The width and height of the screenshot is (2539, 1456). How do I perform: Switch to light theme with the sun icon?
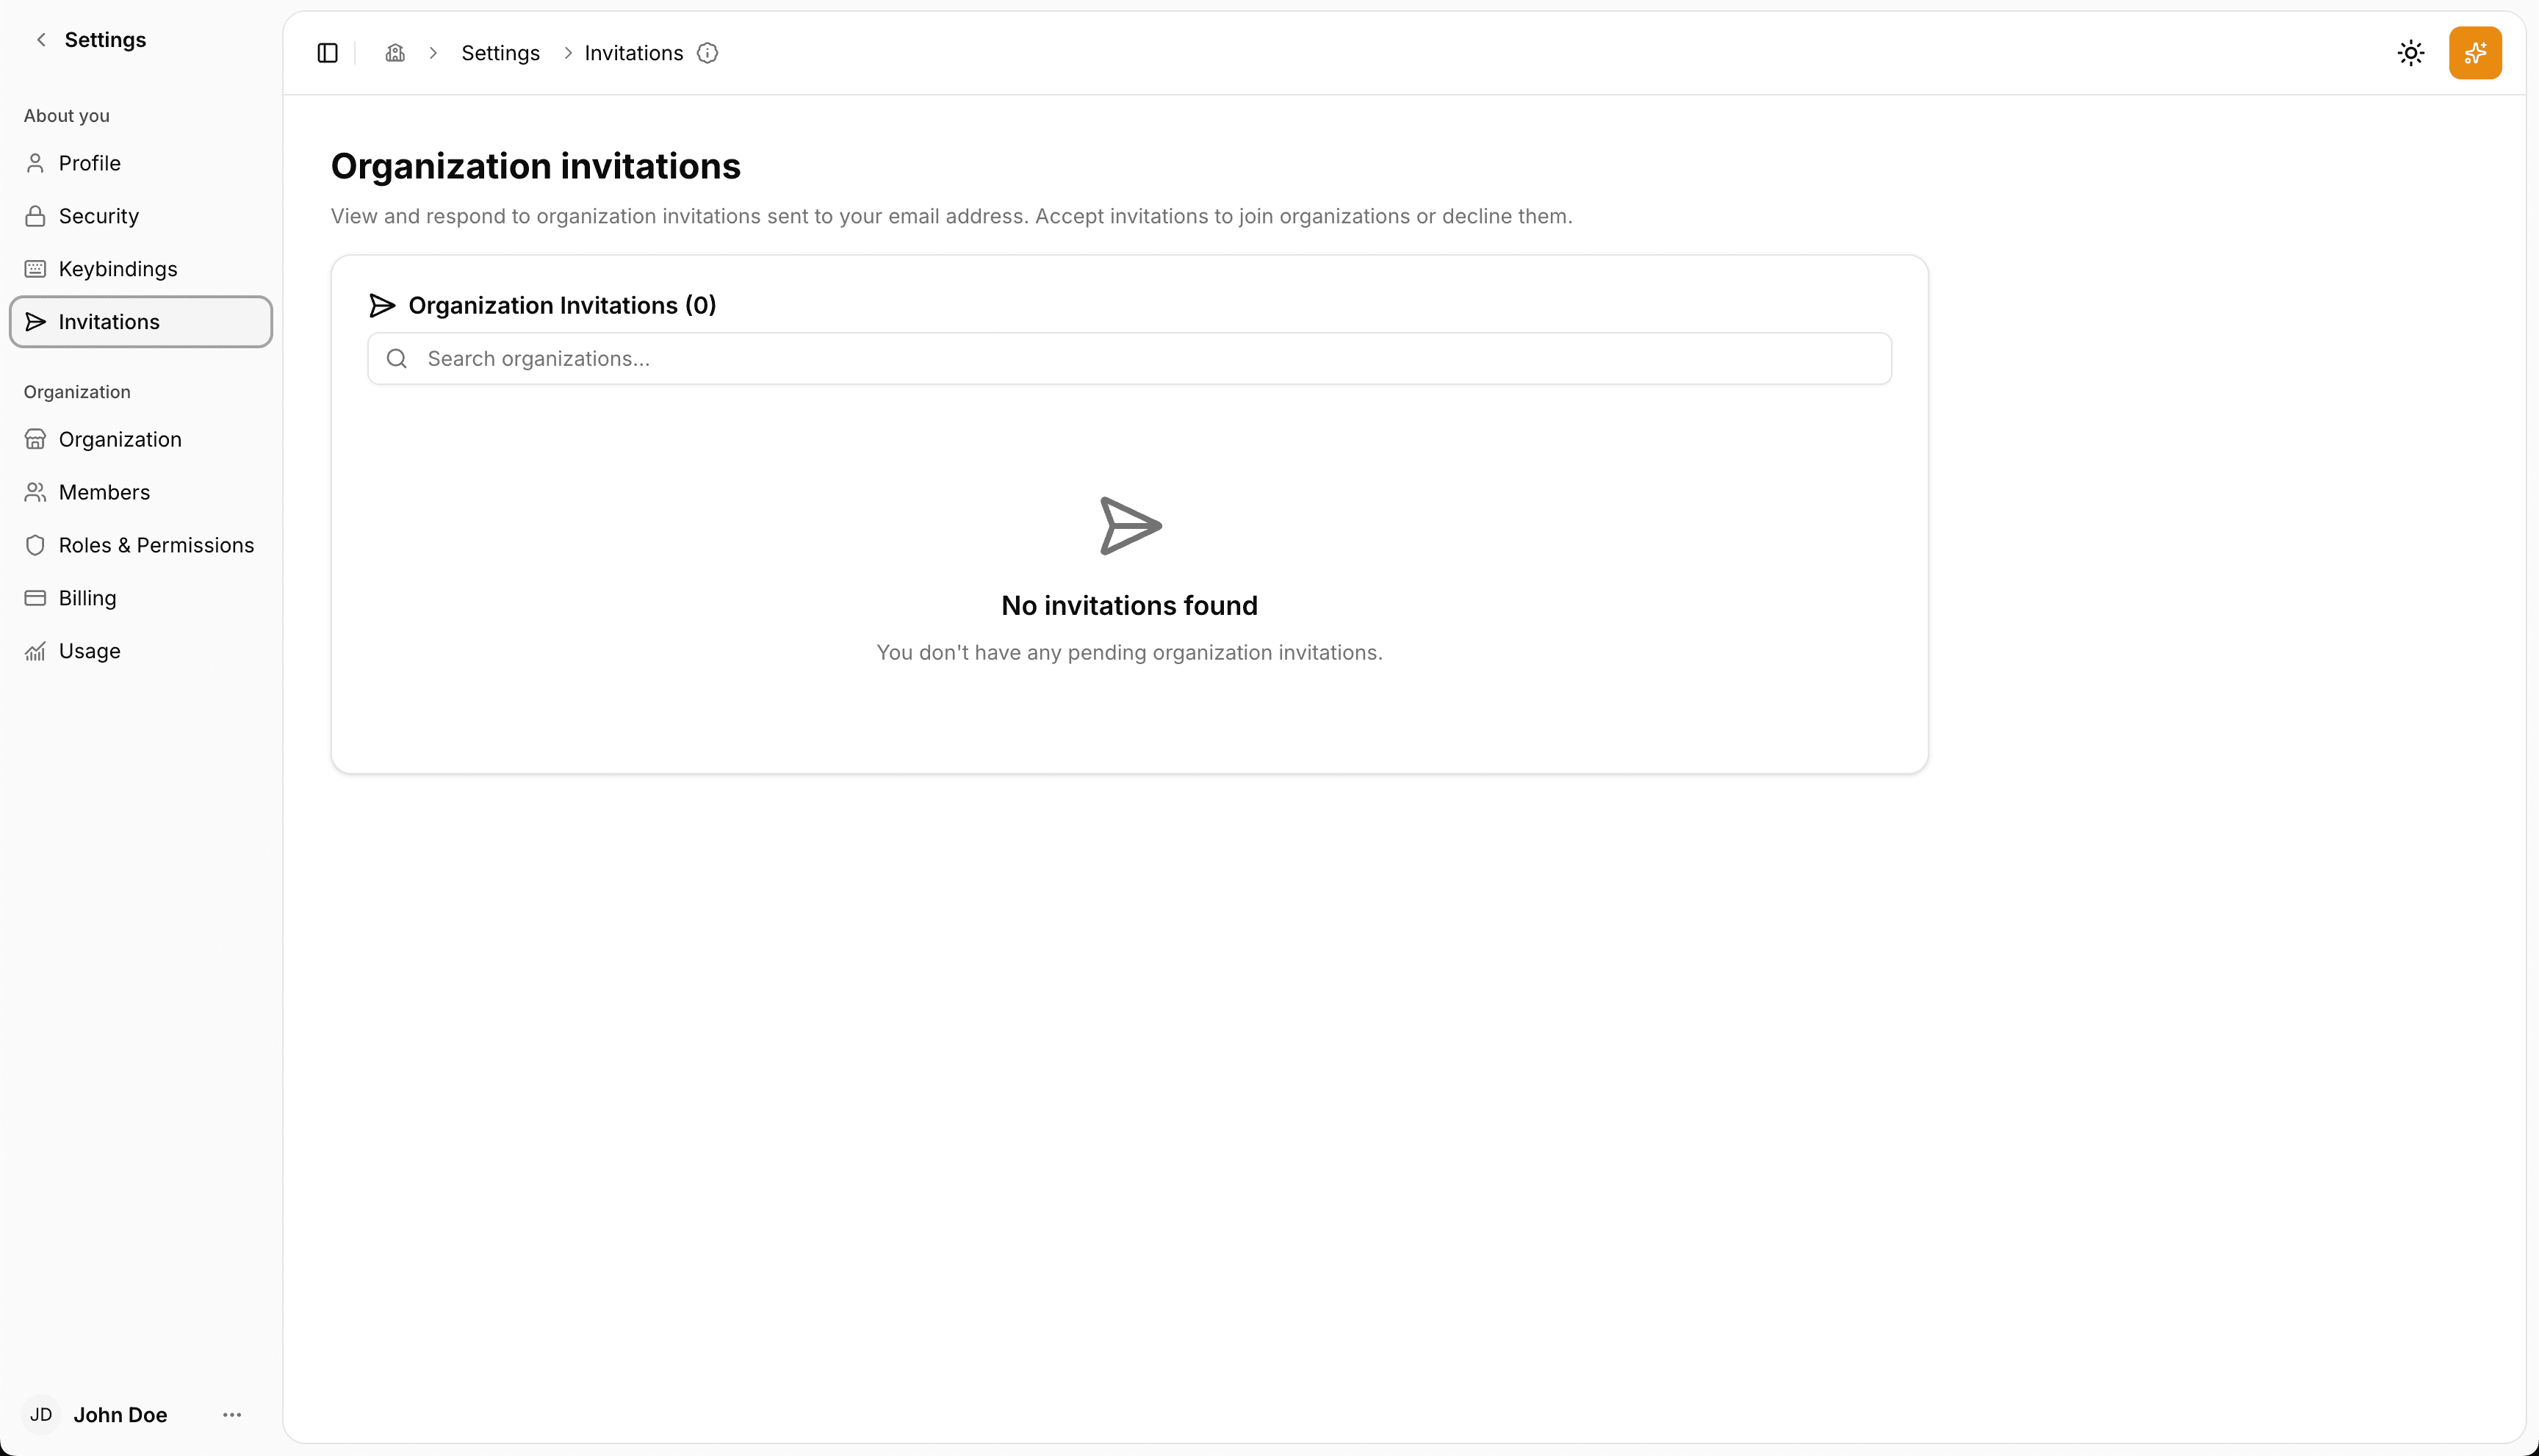[2410, 52]
